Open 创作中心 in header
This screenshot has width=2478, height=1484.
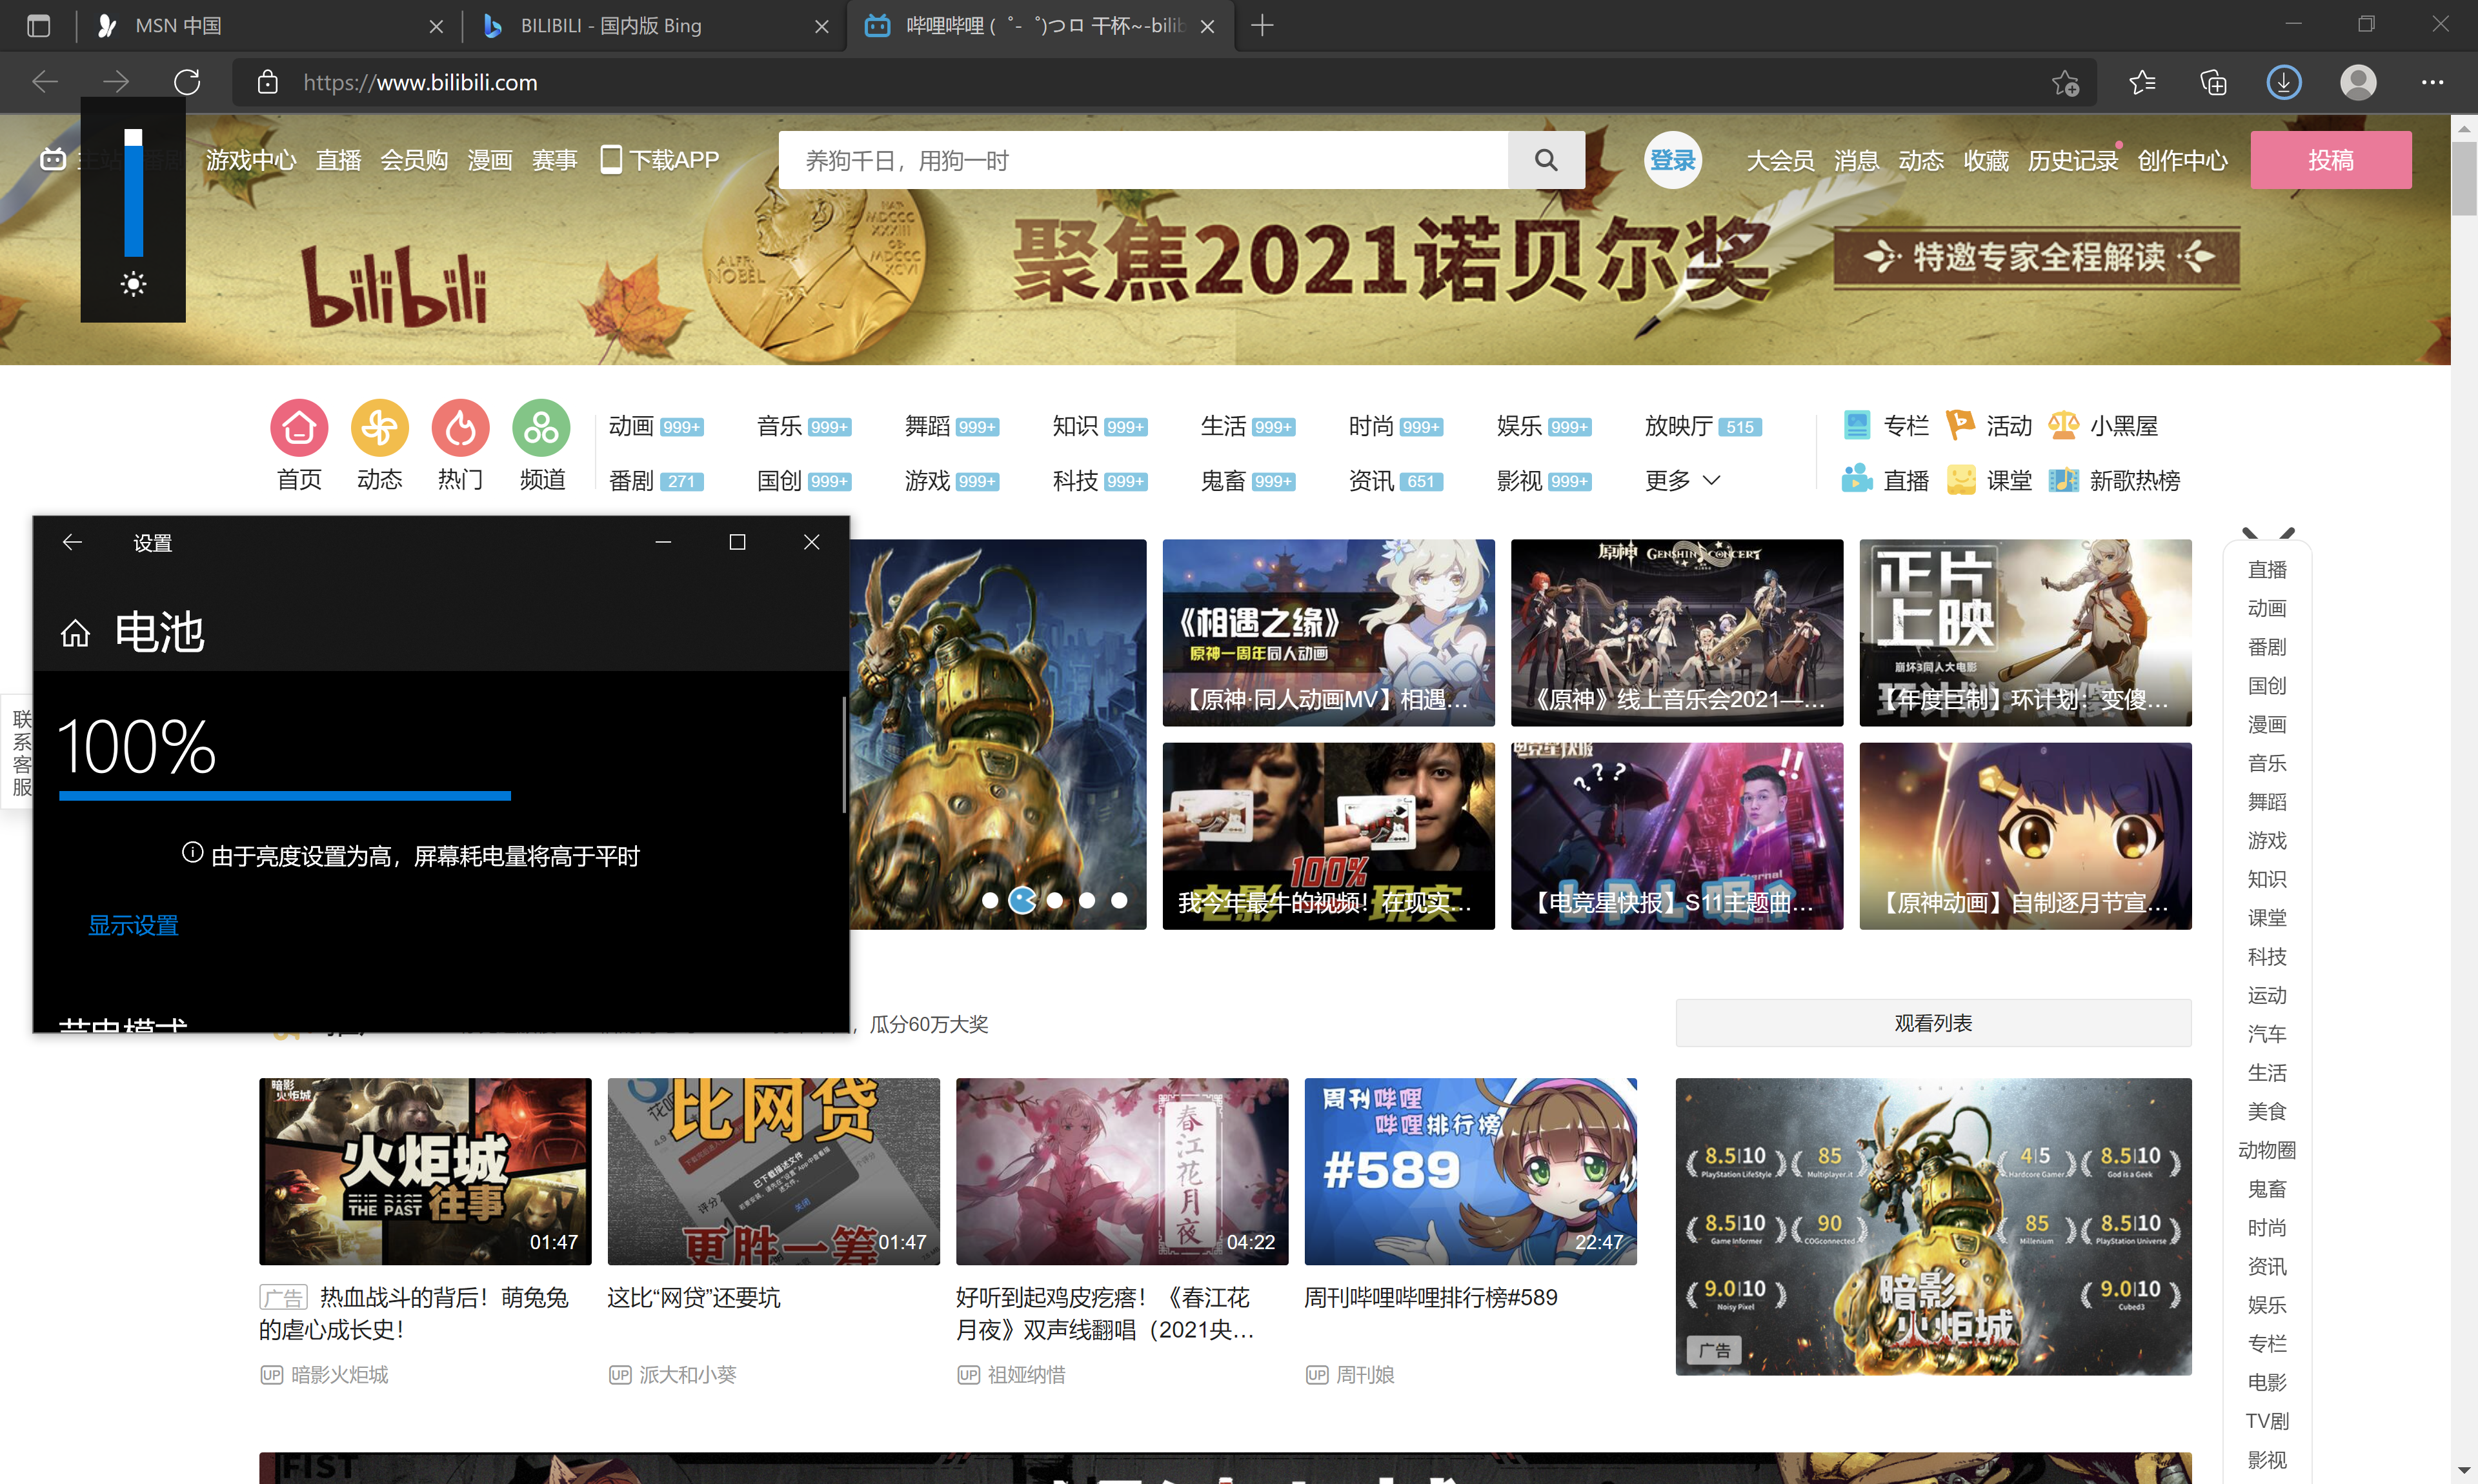pos(2182,160)
